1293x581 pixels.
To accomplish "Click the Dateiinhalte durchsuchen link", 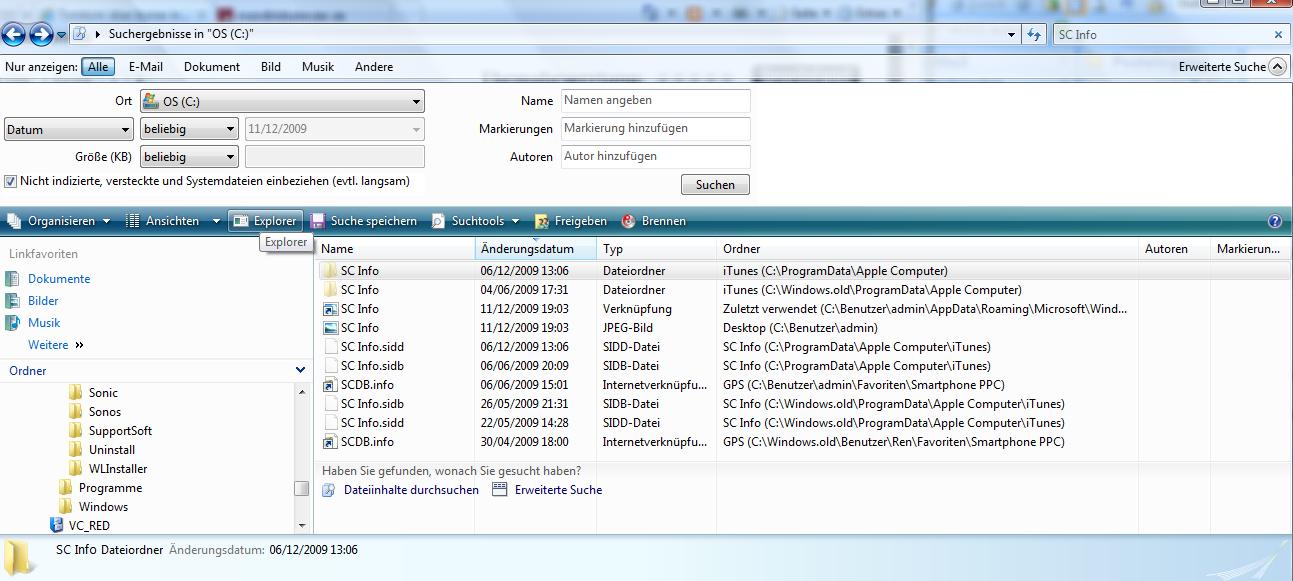I will (x=410, y=490).
